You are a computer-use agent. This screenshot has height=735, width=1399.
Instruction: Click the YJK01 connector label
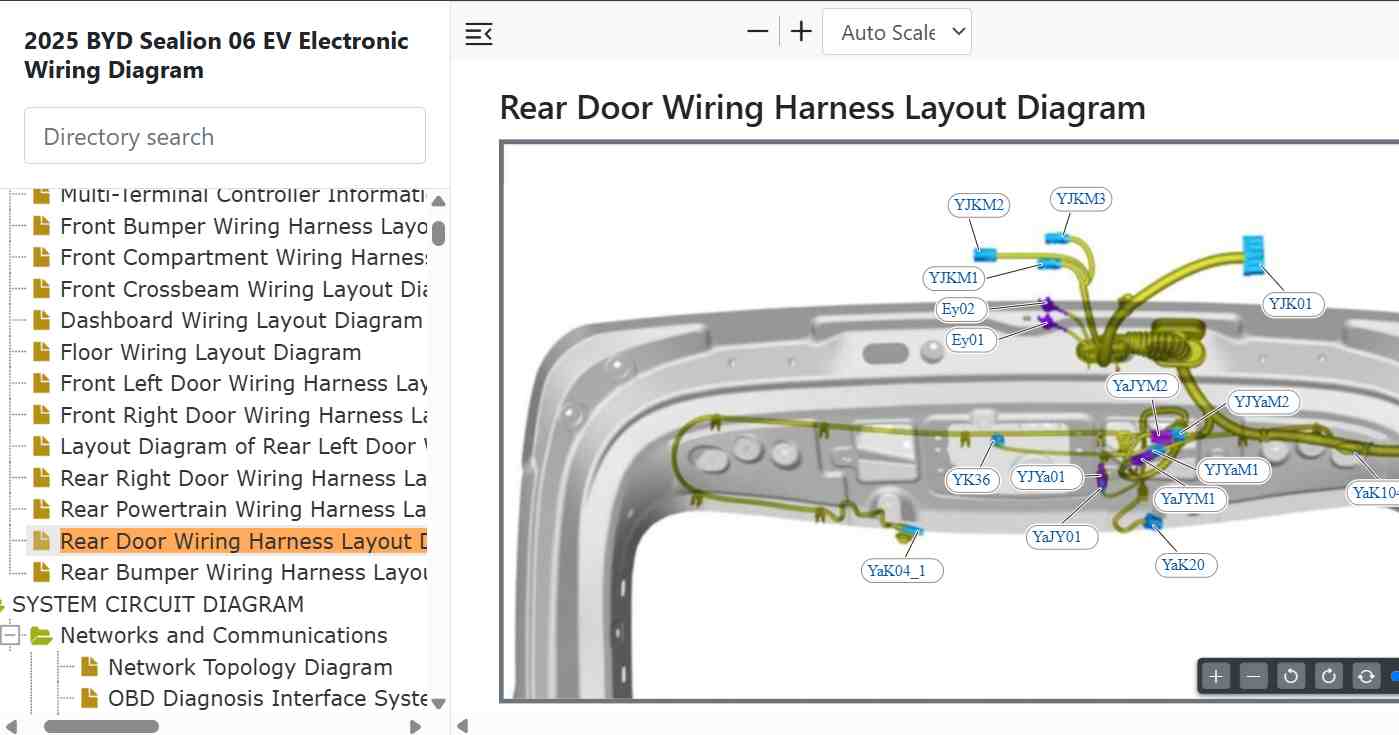pyautogui.click(x=1295, y=304)
